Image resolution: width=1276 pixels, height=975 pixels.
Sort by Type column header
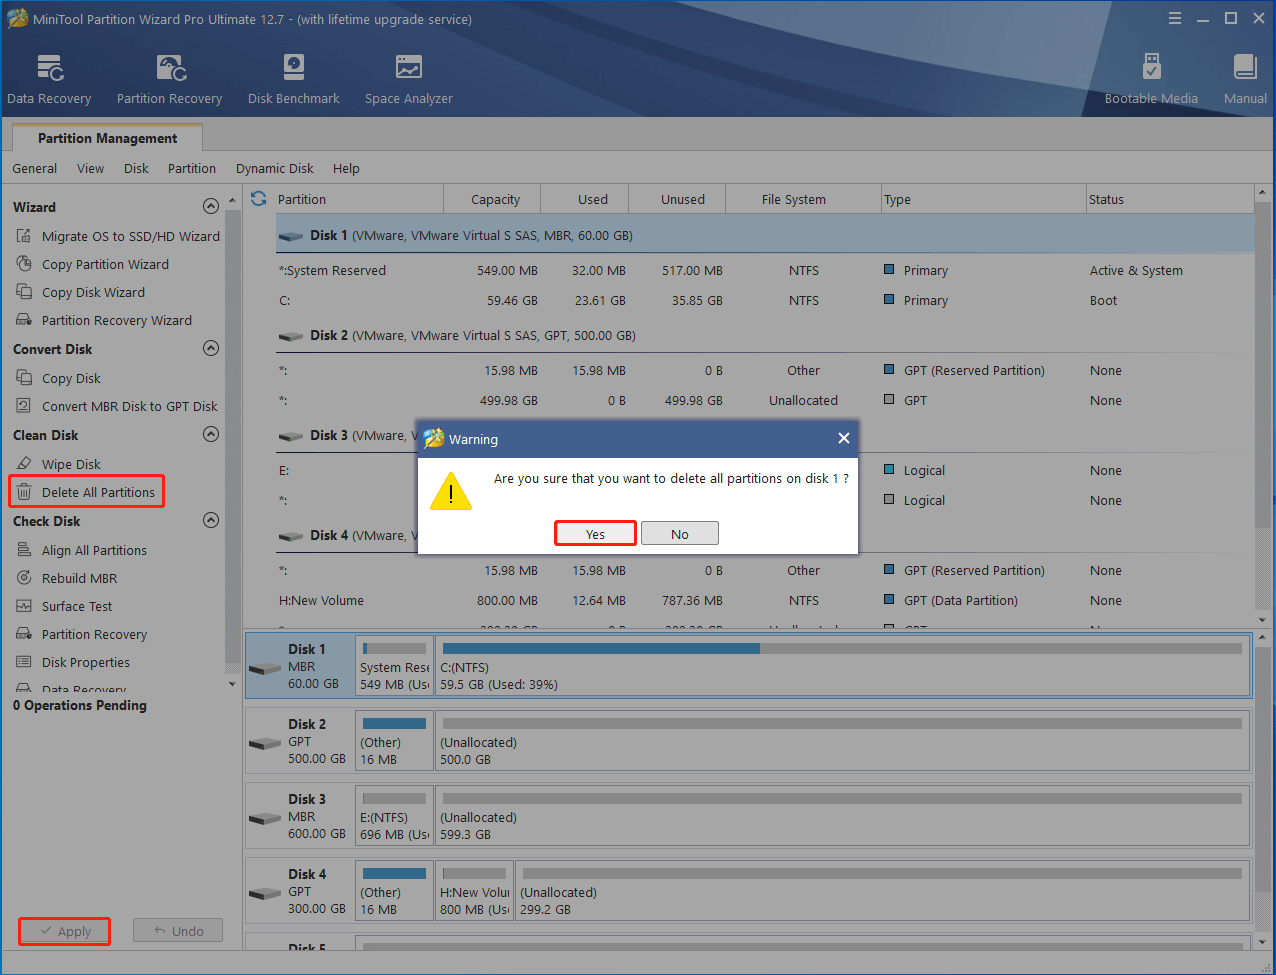983,199
